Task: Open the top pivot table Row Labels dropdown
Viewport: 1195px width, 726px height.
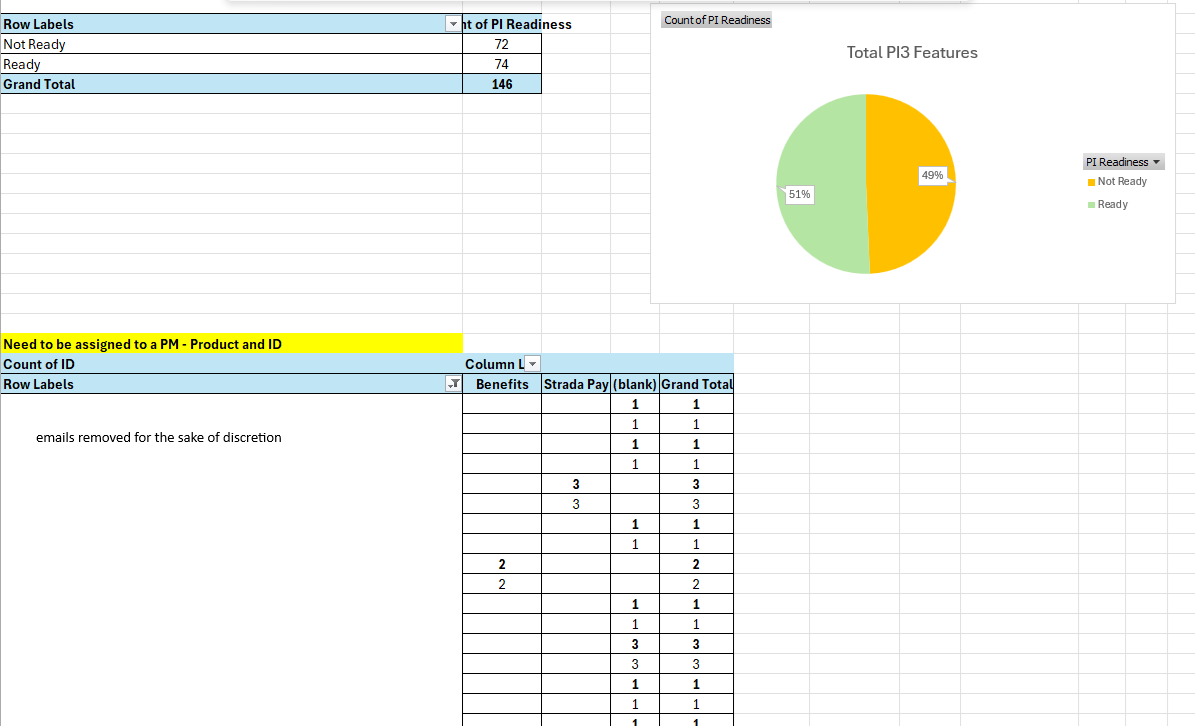Action: 453,24
